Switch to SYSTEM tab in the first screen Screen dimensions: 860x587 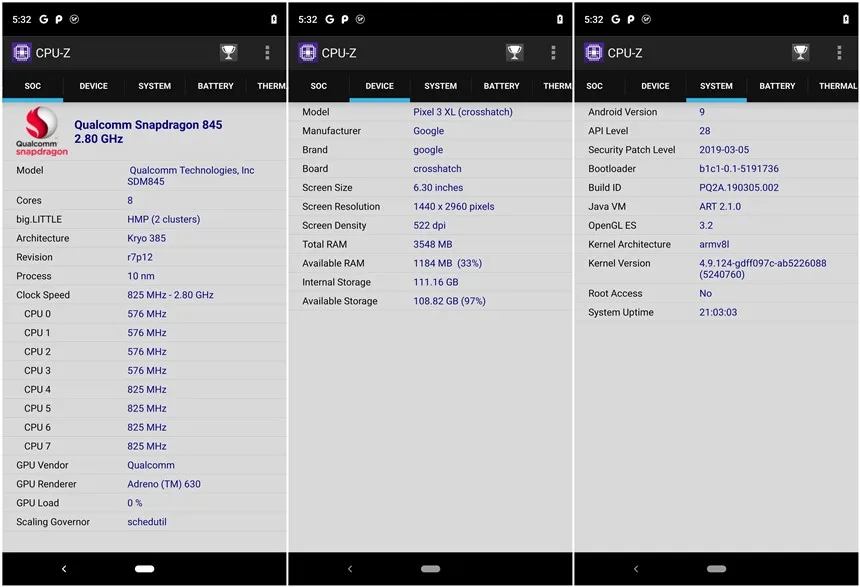(x=154, y=86)
